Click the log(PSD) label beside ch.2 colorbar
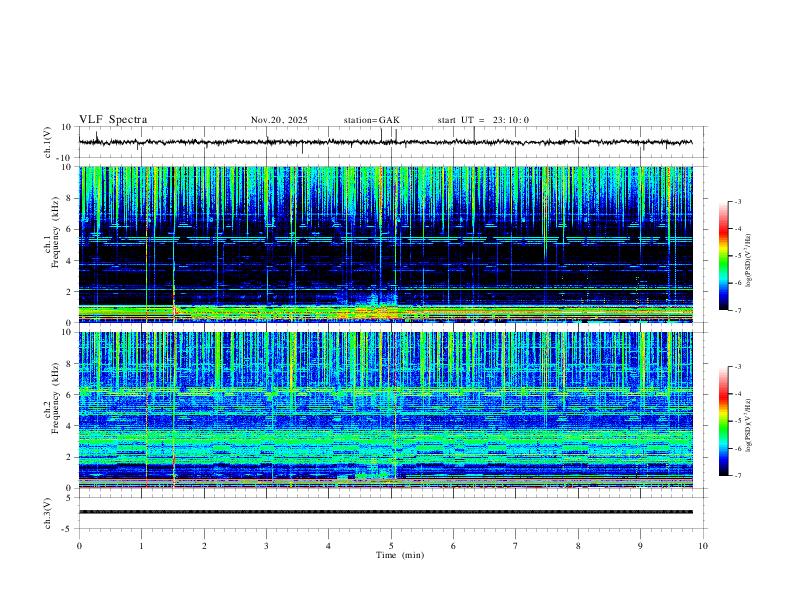The image size is (792, 612). click(749, 426)
